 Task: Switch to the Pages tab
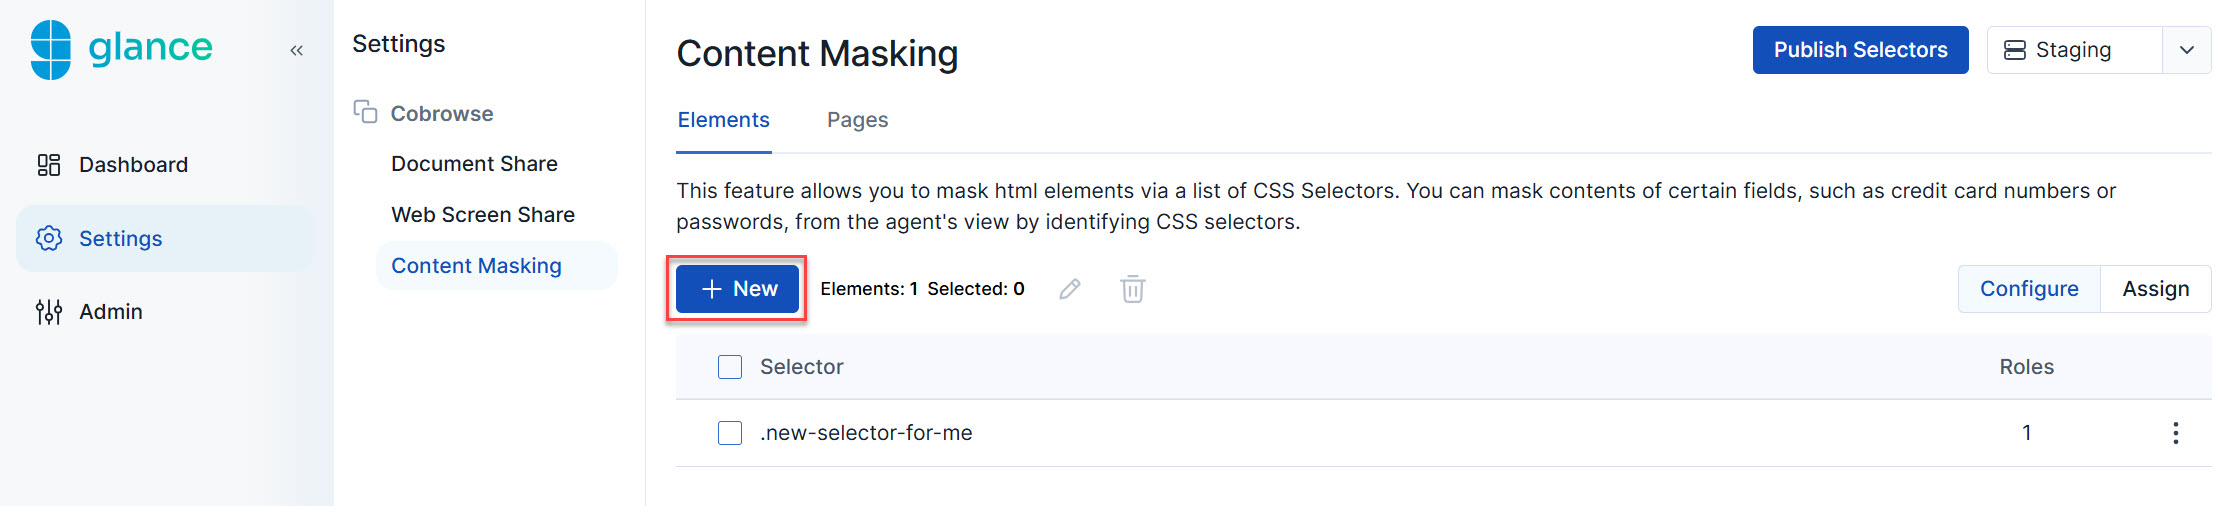tap(857, 120)
